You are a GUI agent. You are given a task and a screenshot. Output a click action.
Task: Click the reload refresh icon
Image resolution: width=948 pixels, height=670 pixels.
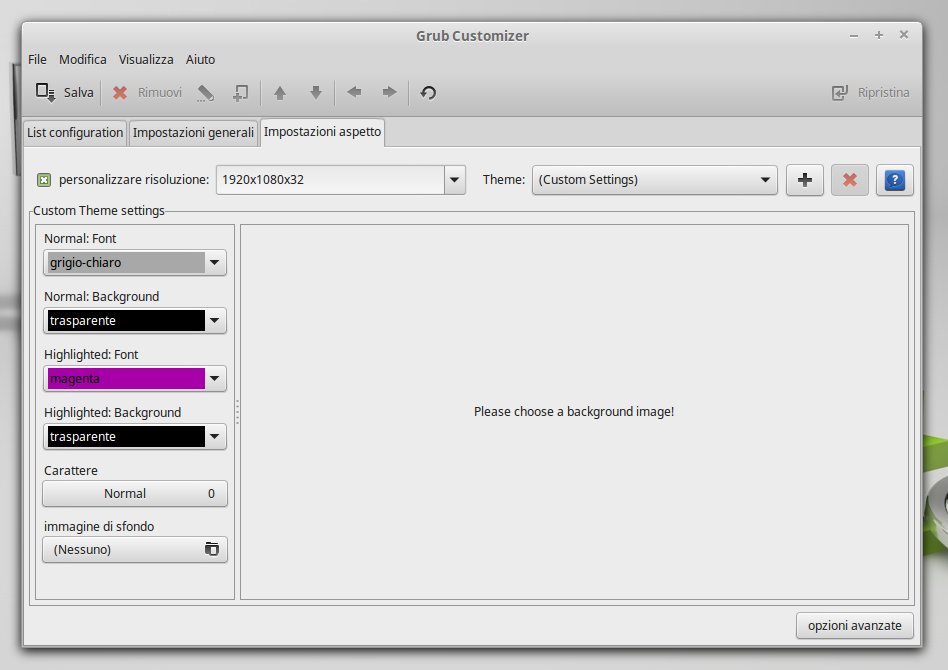coord(428,93)
